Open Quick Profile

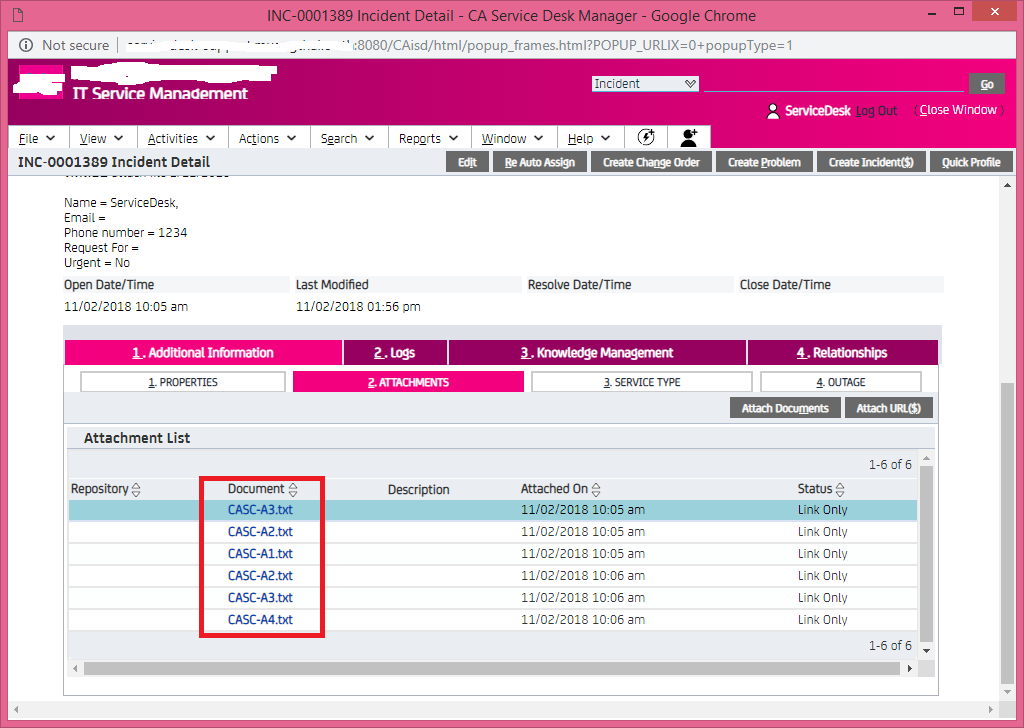[x=971, y=162]
